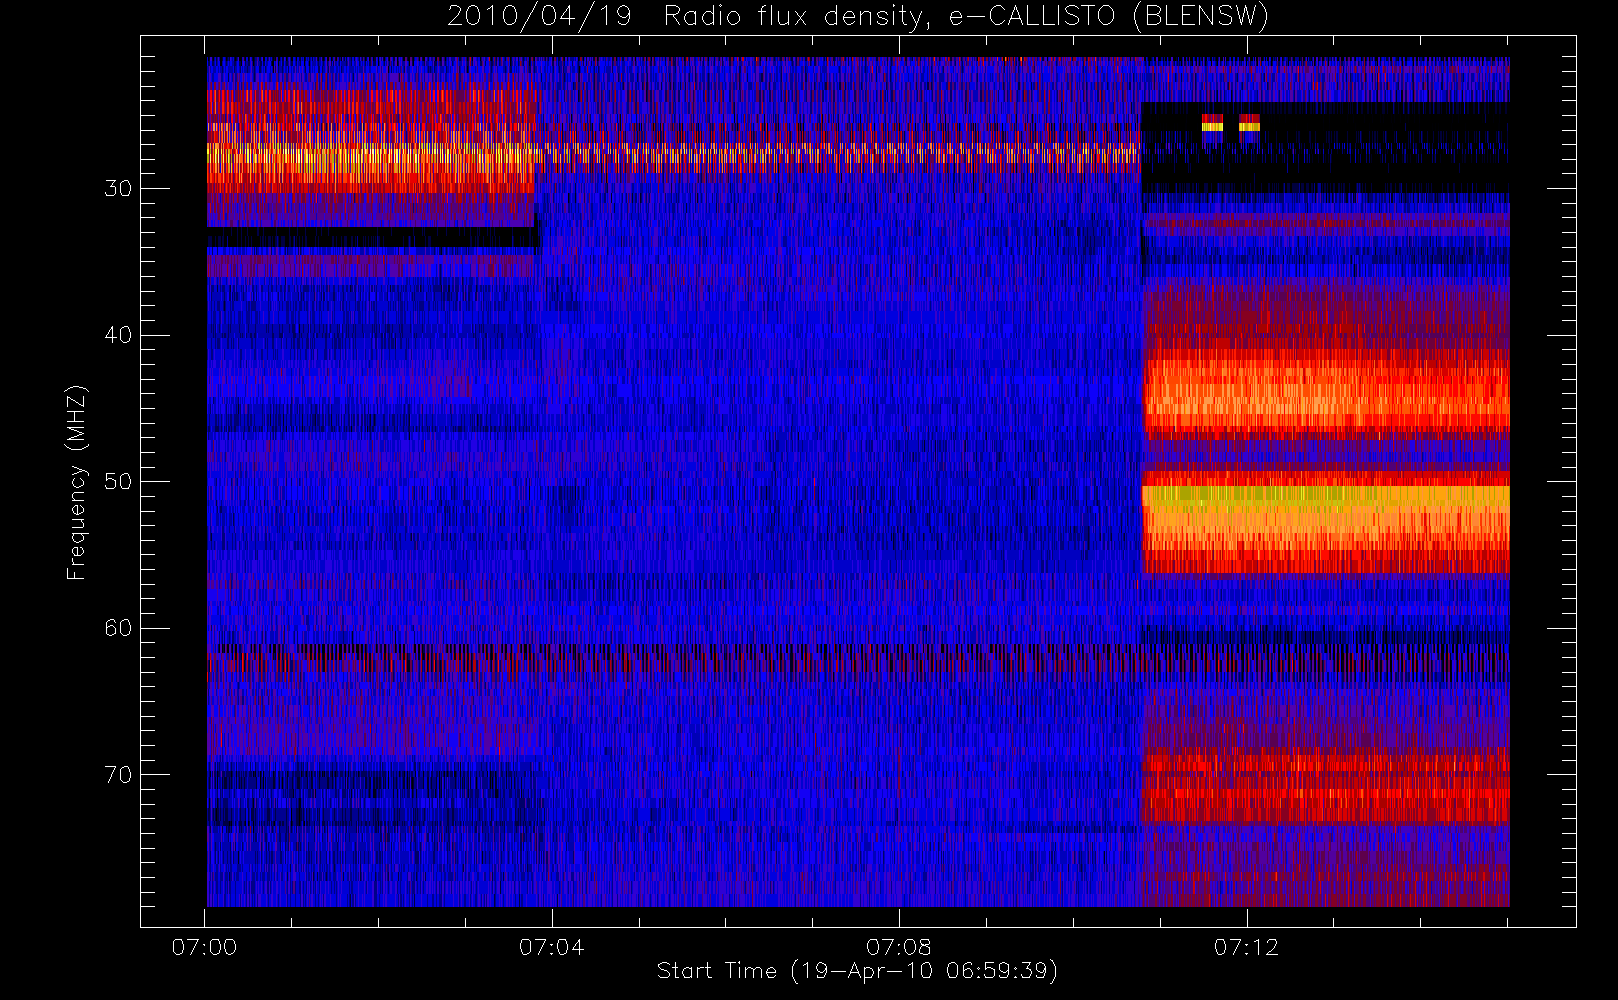Click the 07:00 time tick label
The image size is (1618, 1000).
(204, 947)
